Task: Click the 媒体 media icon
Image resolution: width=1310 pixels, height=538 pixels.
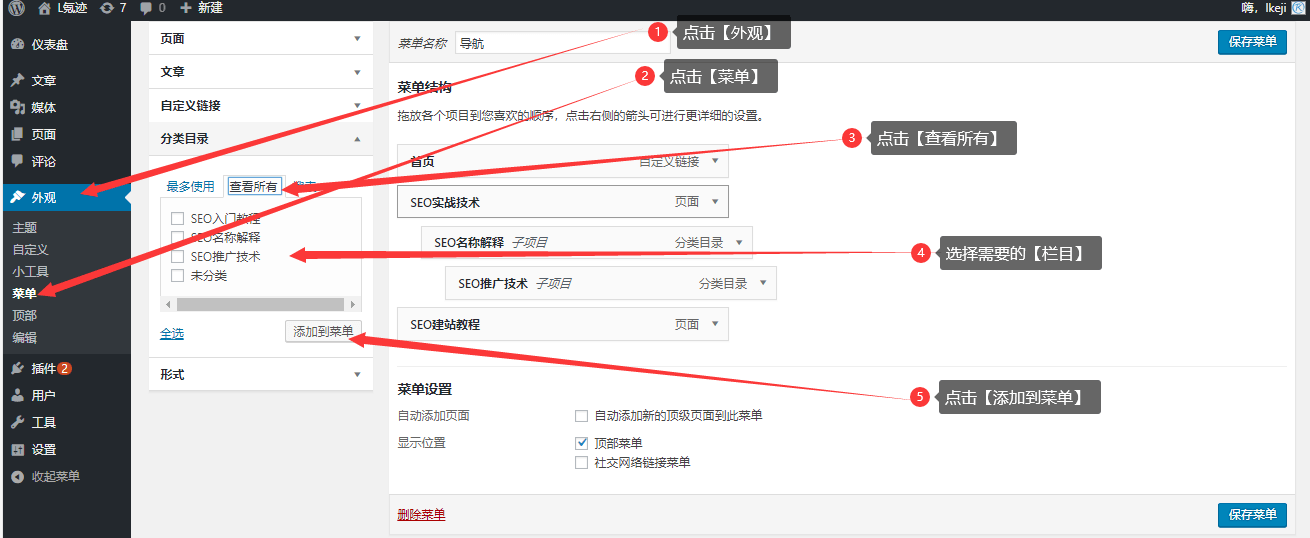Action: [17, 108]
